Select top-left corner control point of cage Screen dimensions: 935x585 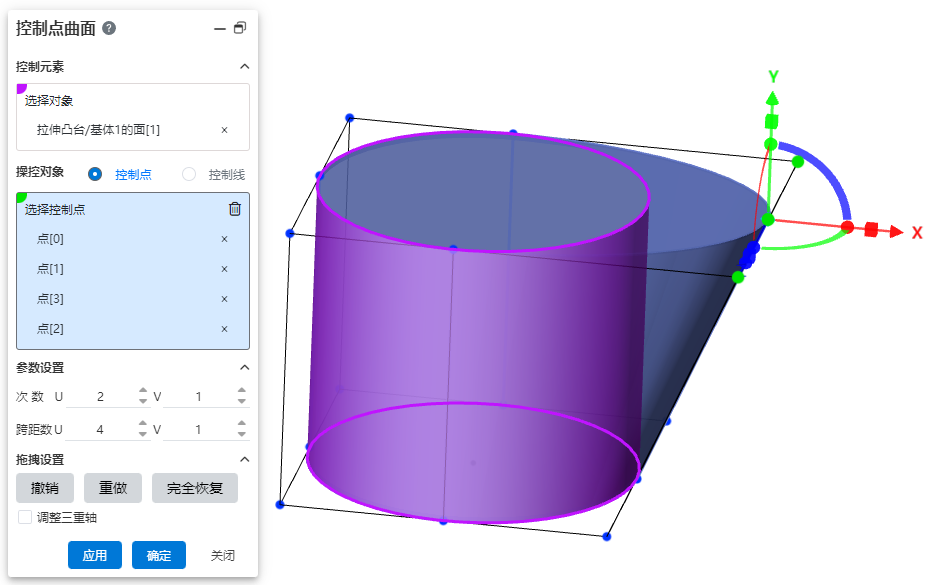click(349, 118)
